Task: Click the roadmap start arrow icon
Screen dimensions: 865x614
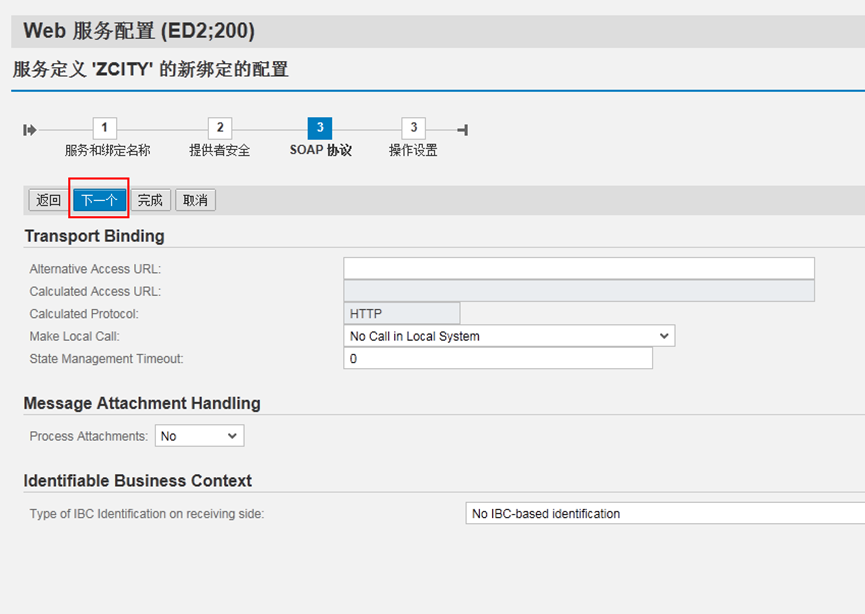Action: (x=30, y=129)
